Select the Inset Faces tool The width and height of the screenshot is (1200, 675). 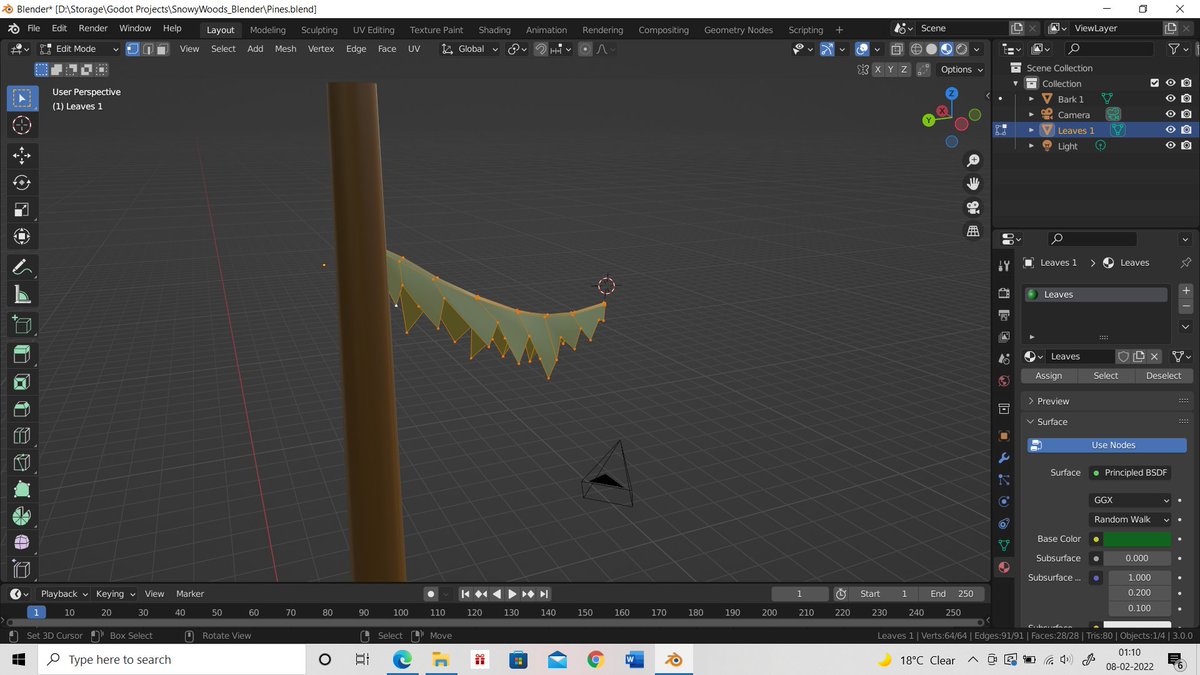point(22,381)
